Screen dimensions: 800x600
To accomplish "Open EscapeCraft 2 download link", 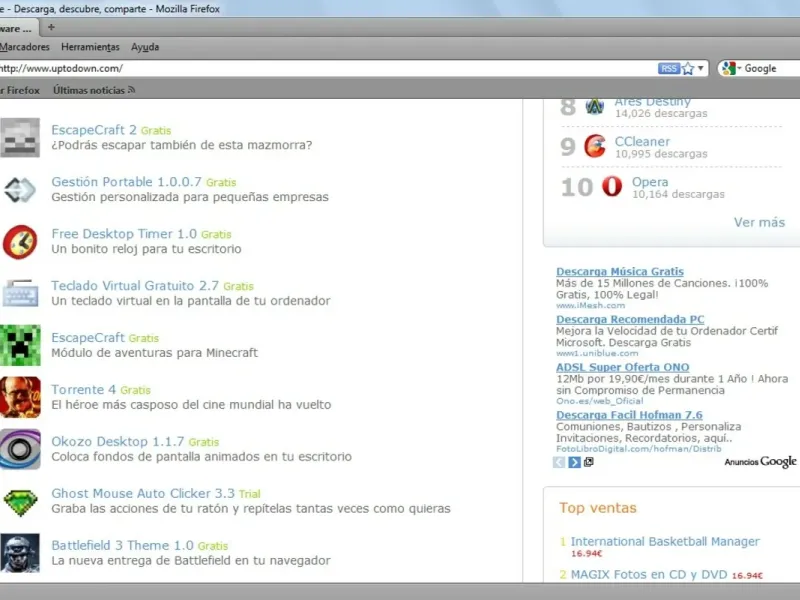I will pyautogui.click(x=94, y=130).
